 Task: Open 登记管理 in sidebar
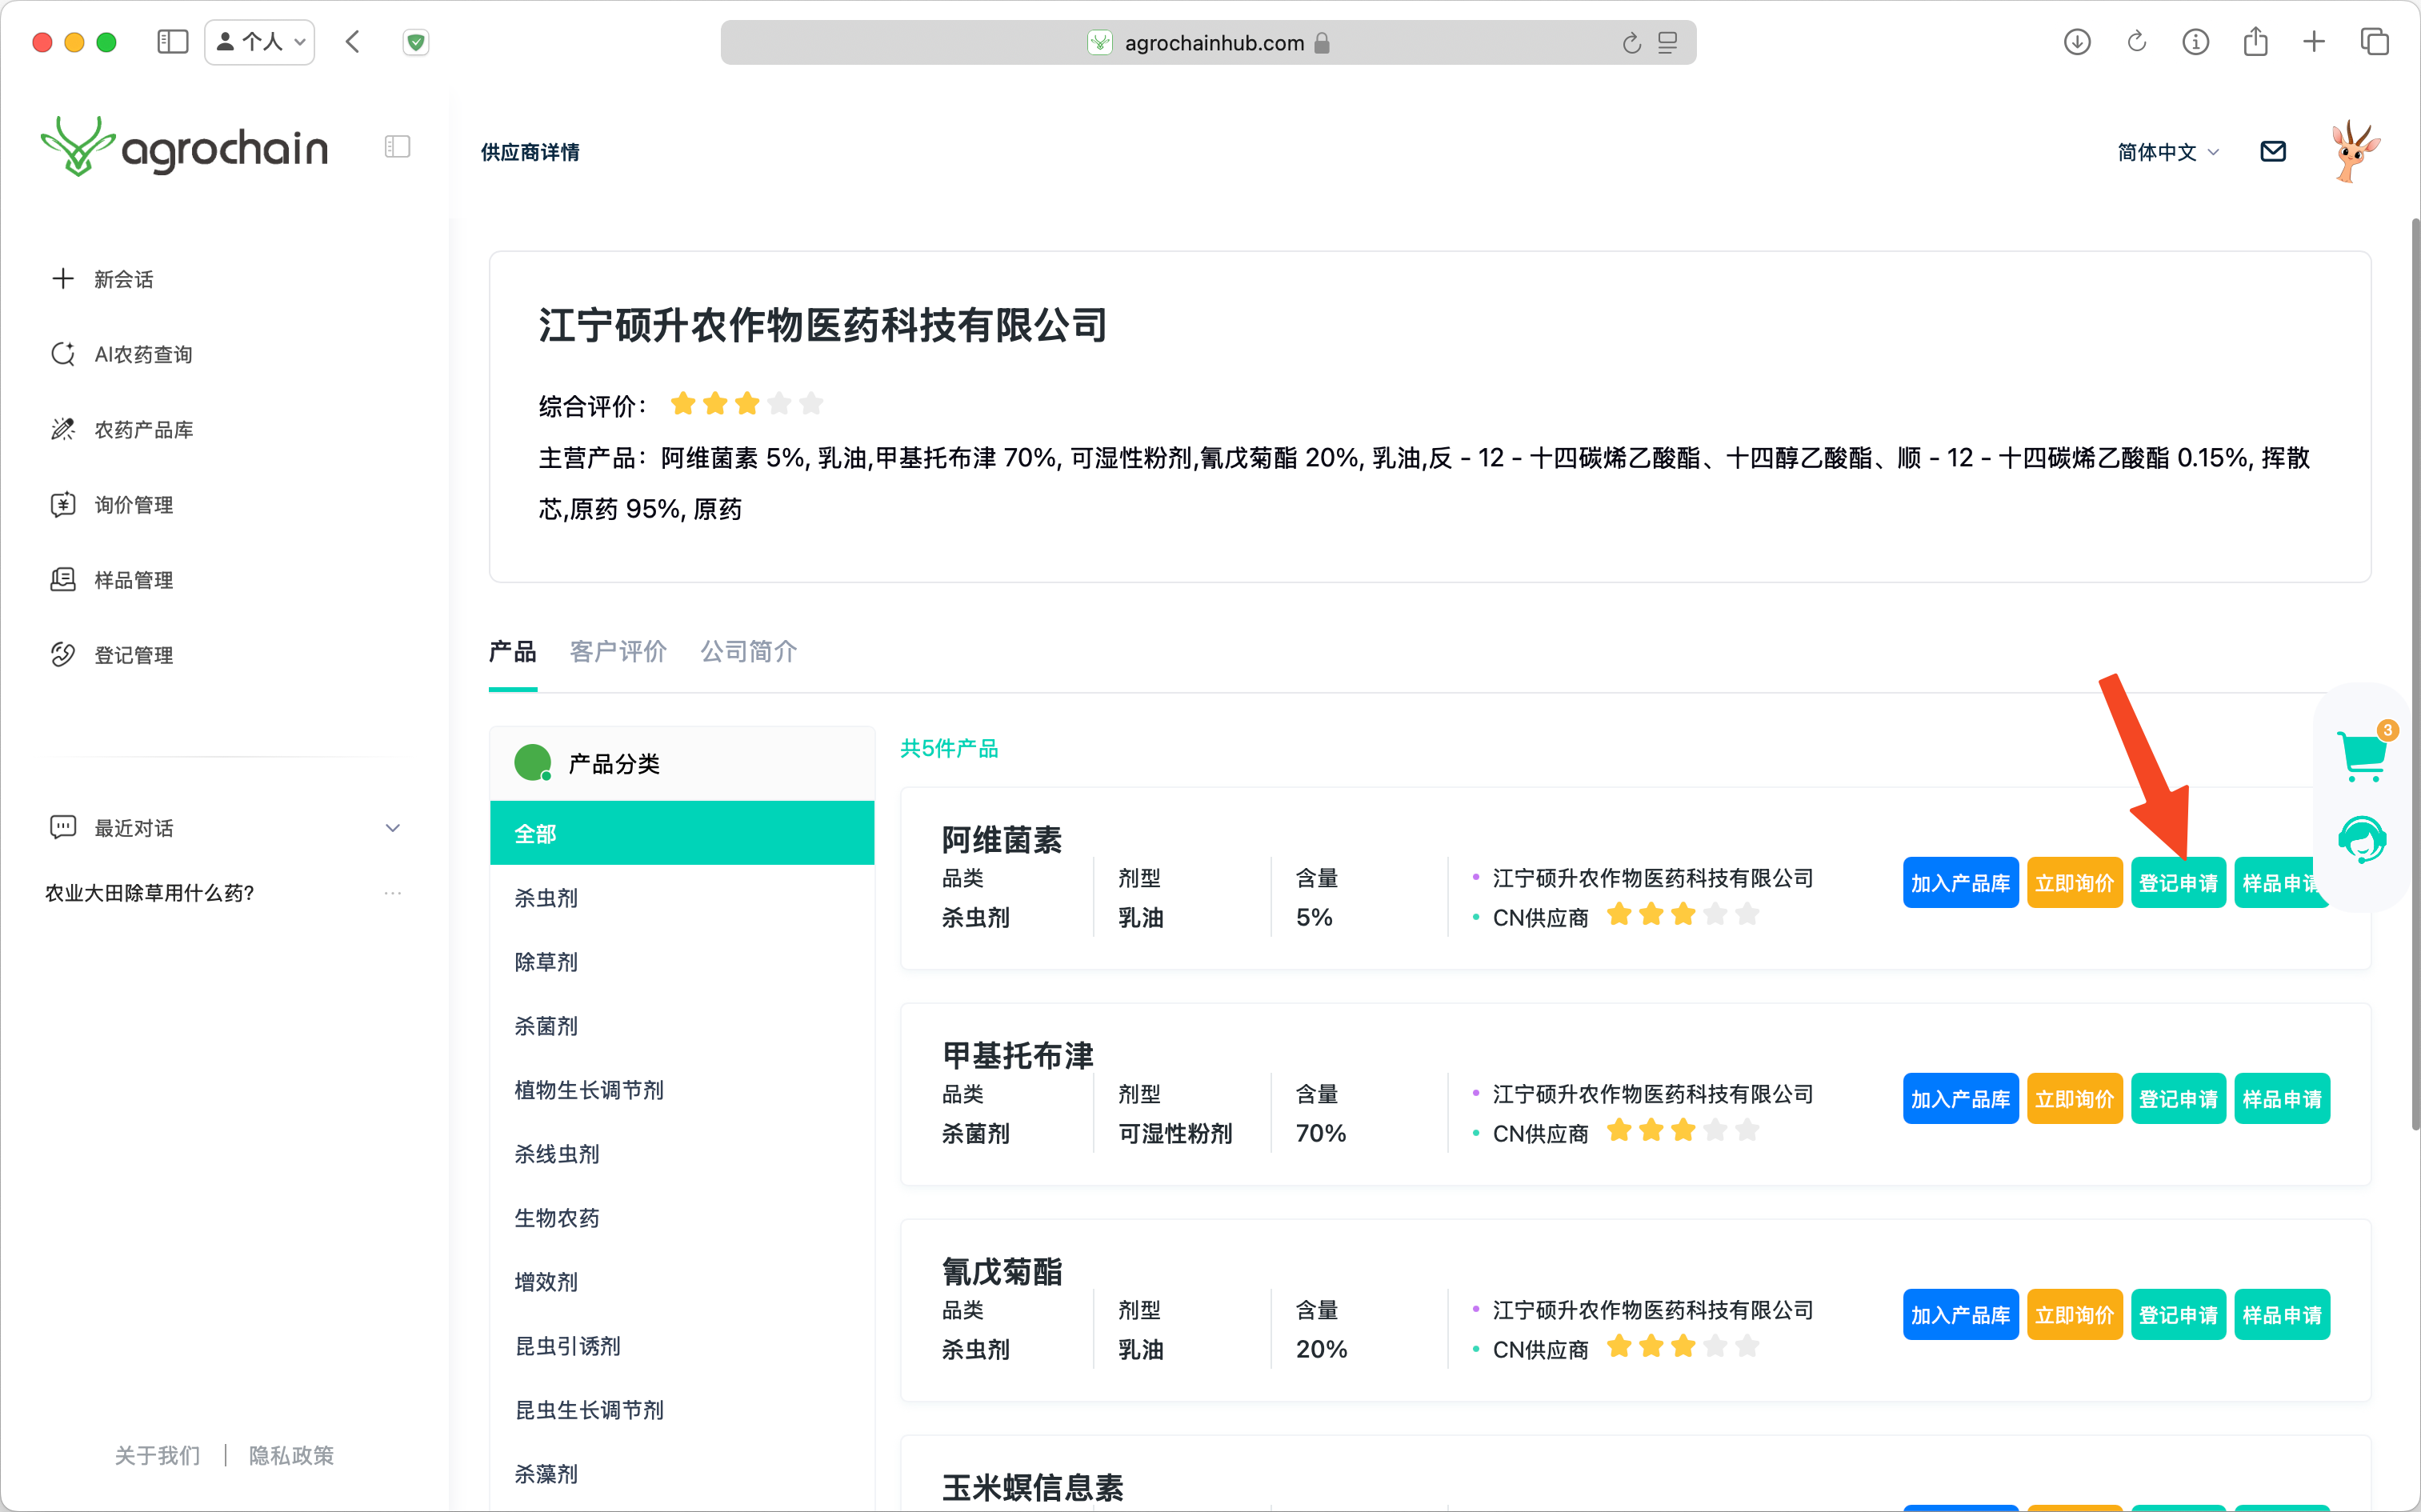[133, 655]
